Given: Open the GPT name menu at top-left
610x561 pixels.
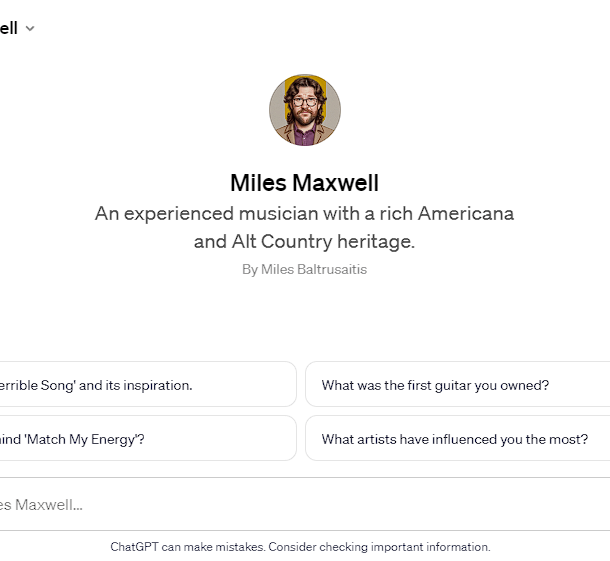Looking at the screenshot, I should (x=17, y=28).
